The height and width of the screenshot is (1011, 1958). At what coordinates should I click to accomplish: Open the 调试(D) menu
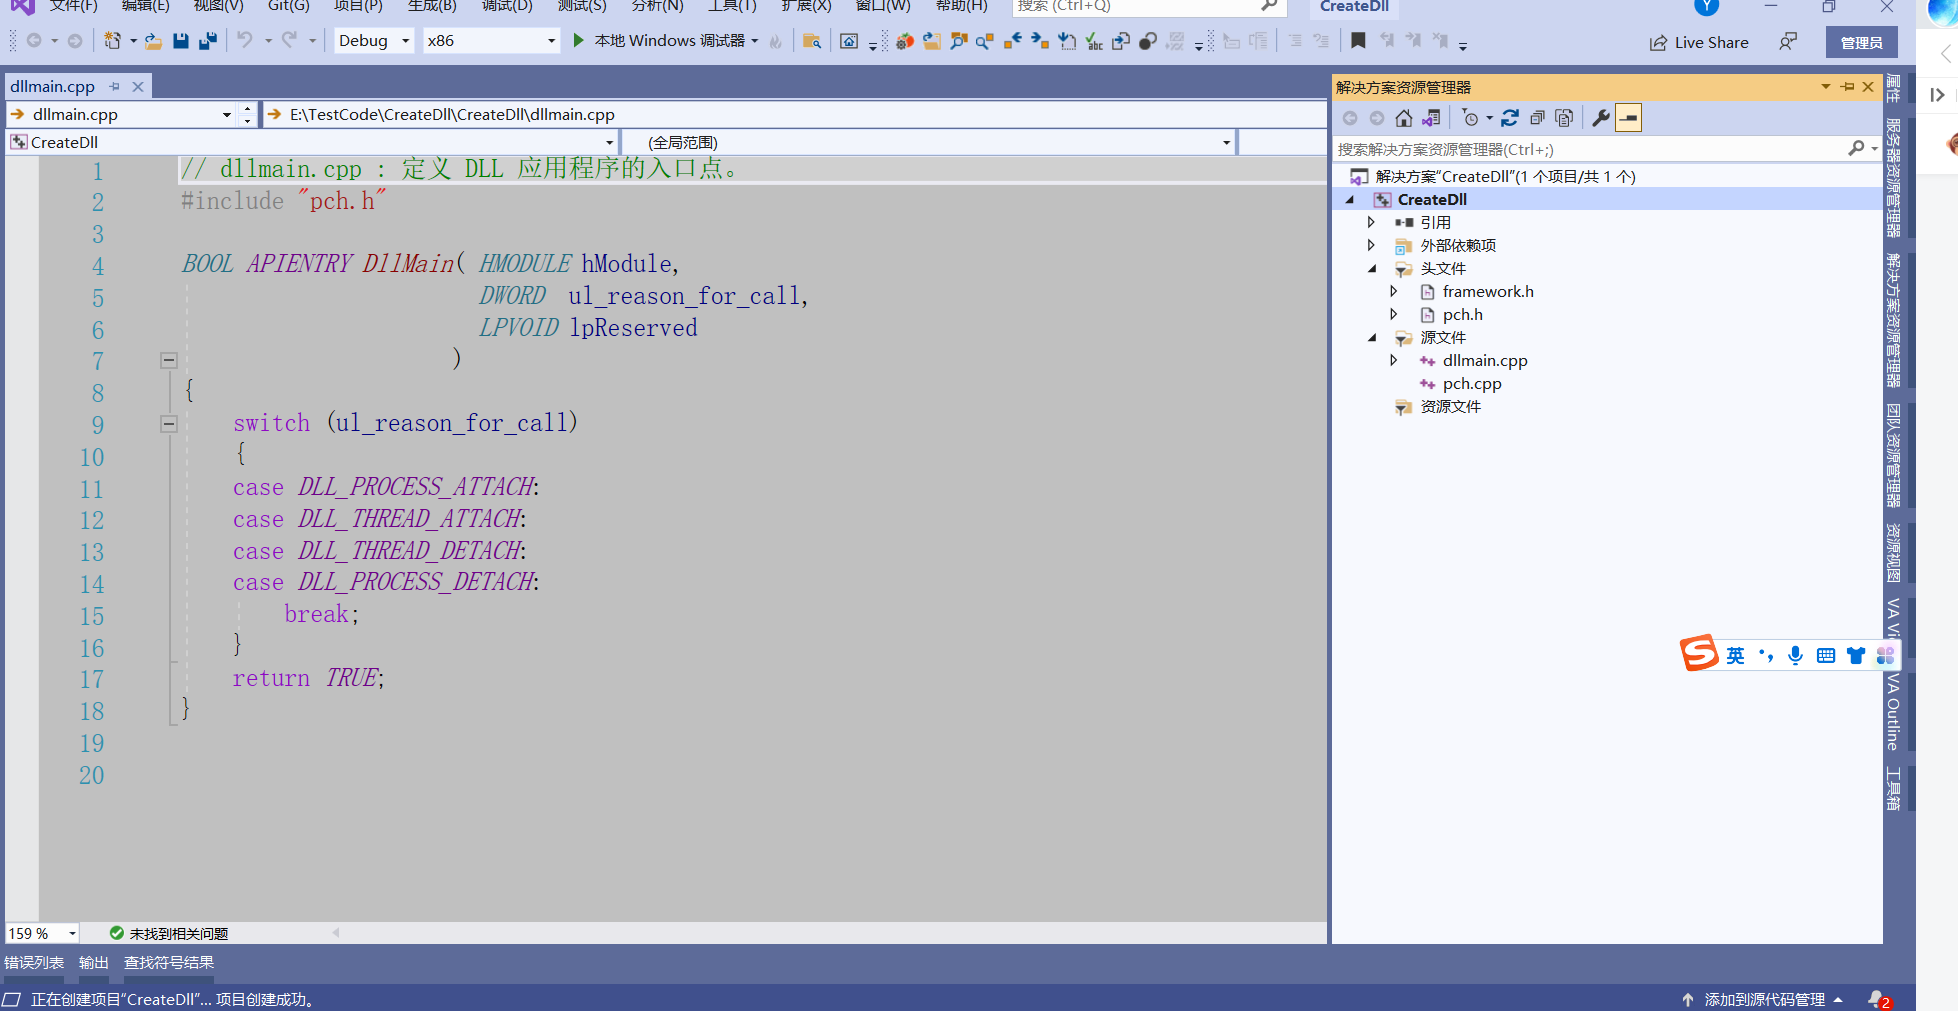click(506, 8)
